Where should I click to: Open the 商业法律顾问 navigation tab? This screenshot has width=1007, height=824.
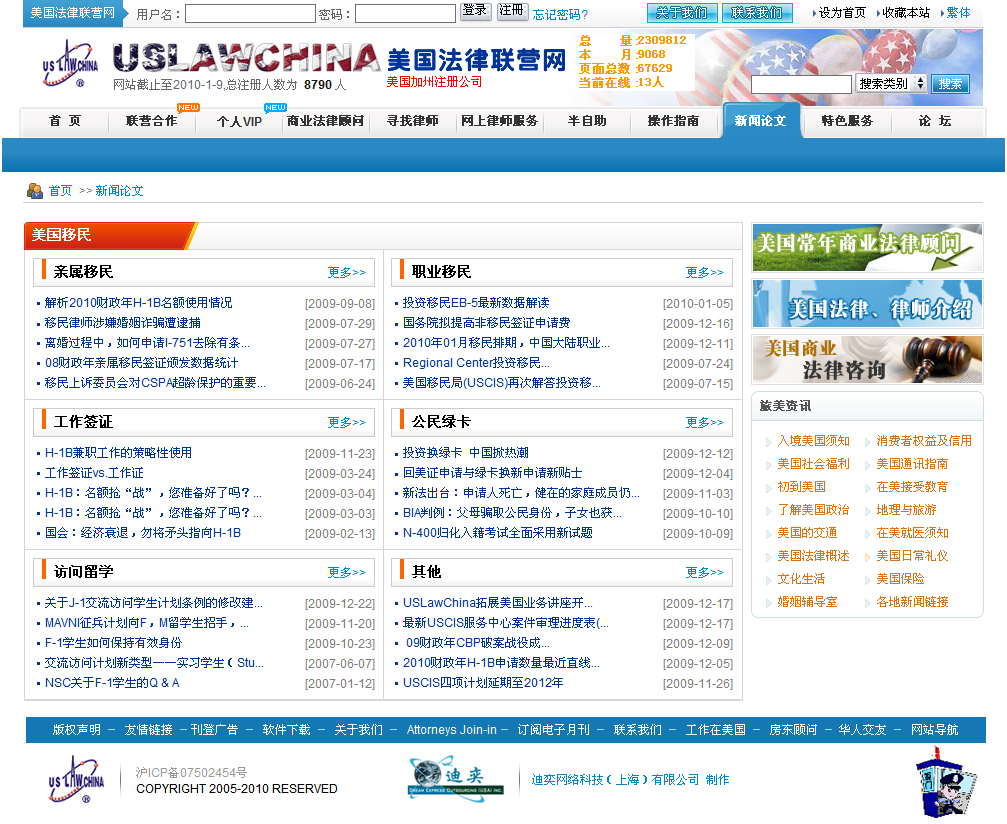(x=326, y=121)
